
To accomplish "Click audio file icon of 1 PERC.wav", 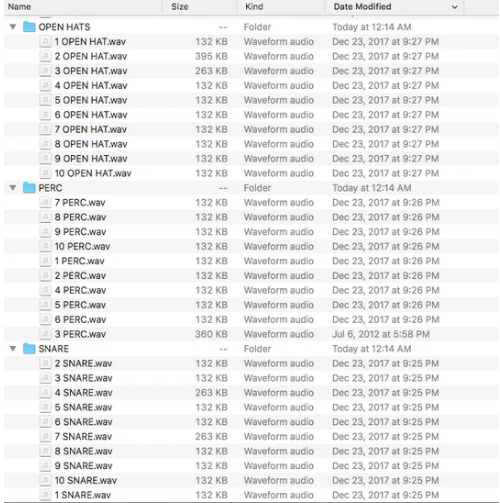I will (x=45, y=261).
